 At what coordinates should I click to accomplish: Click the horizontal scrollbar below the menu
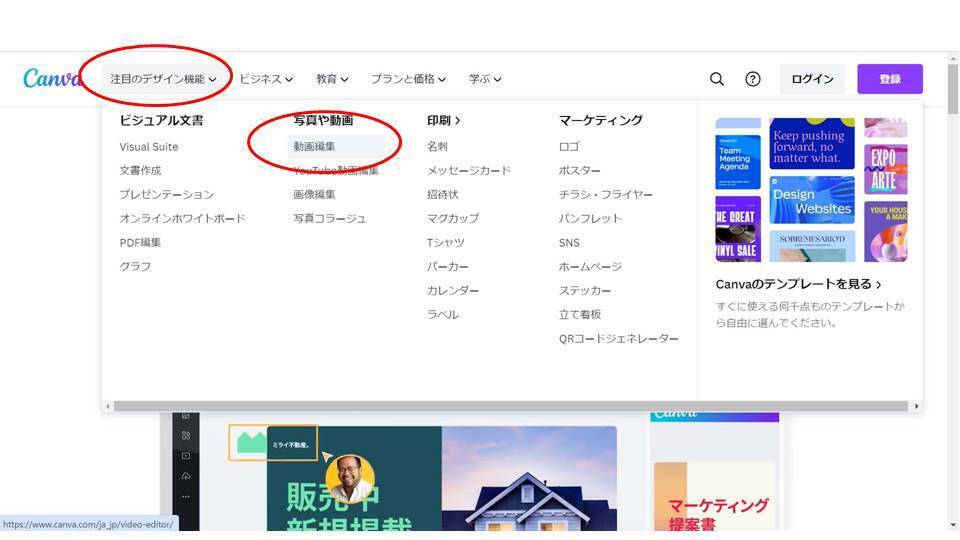(x=511, y=406)
